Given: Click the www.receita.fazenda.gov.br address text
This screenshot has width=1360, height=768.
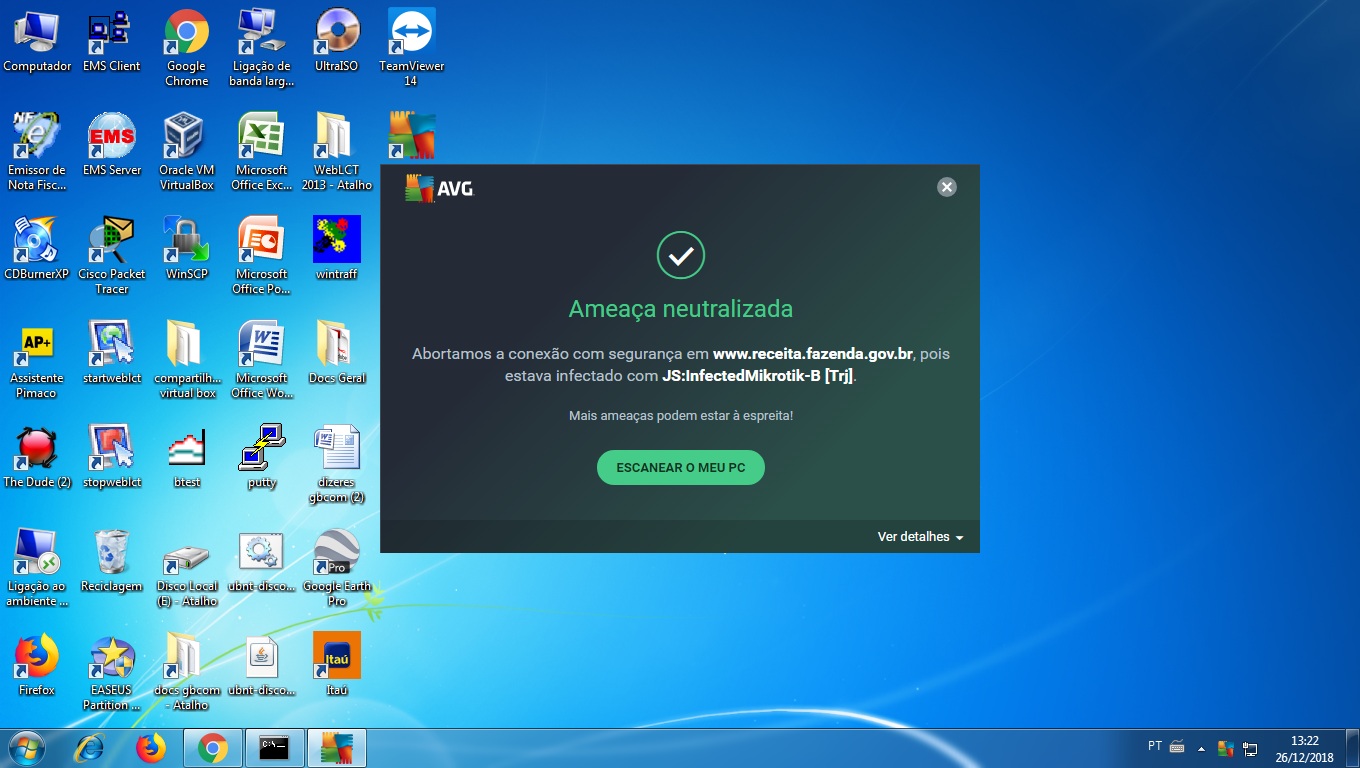Looking at the screenshot, I should 813,354.
